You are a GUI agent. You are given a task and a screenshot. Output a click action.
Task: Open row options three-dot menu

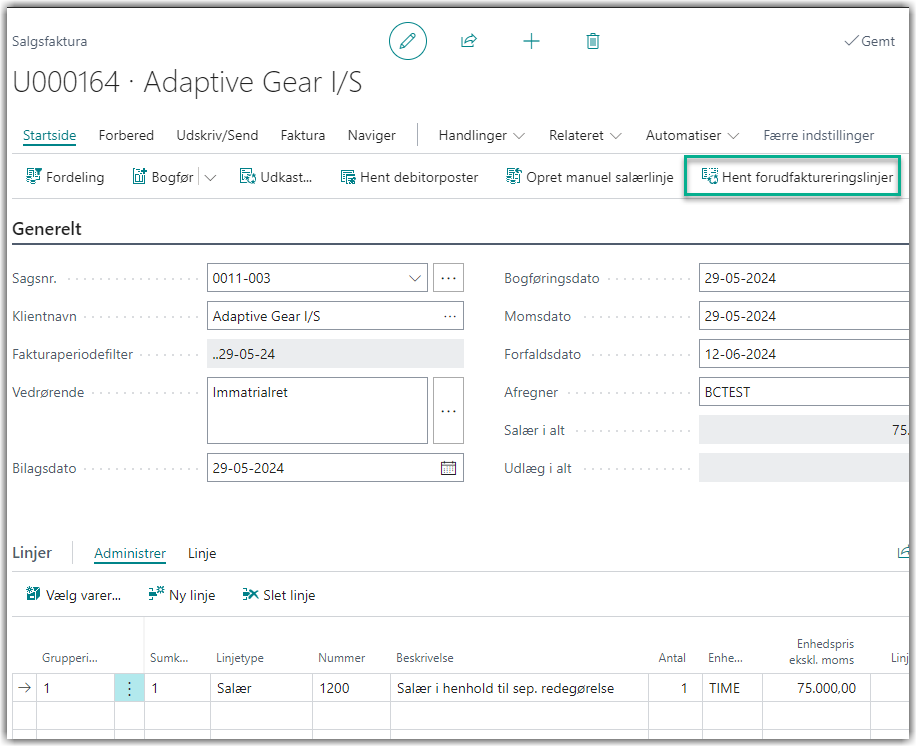[x=129, y=689]
